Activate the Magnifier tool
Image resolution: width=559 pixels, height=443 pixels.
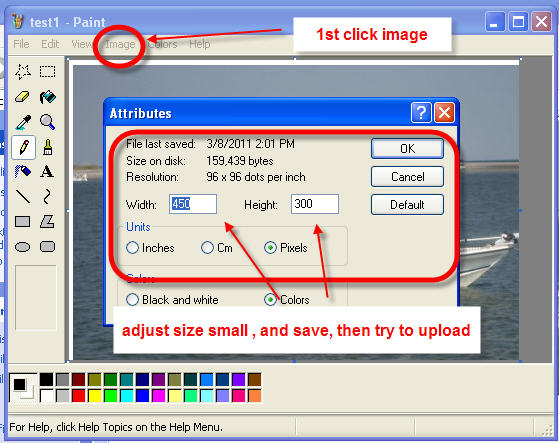(47, 122)
